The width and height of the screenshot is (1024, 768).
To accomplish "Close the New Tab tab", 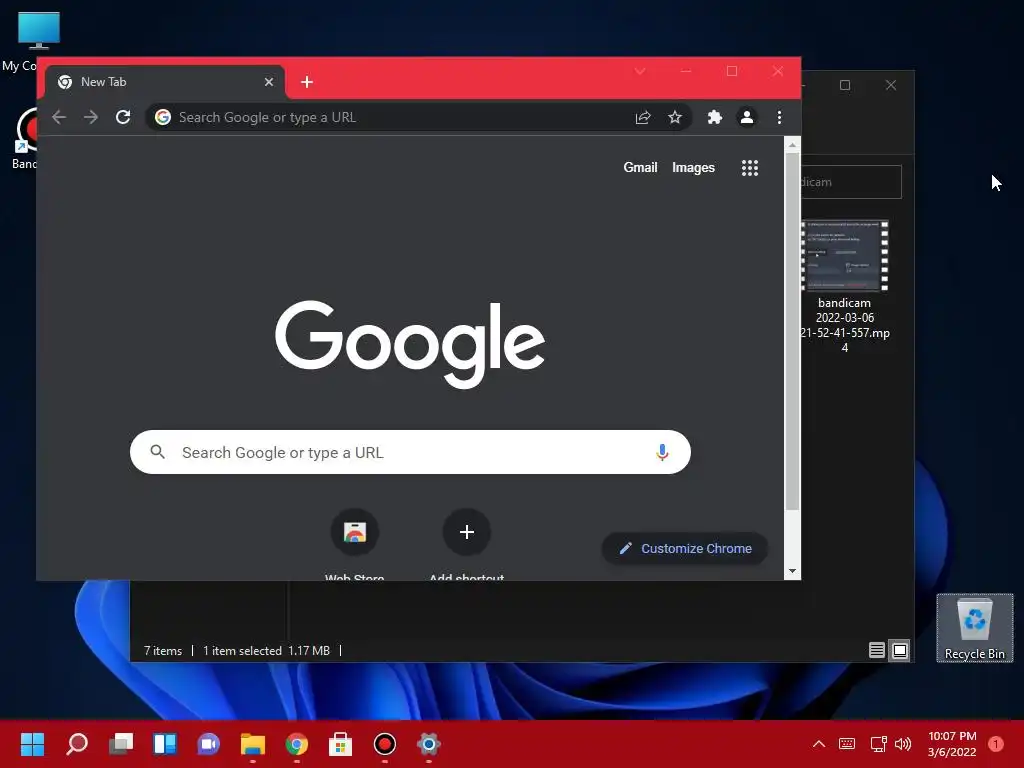I will (x=268, y=82).
